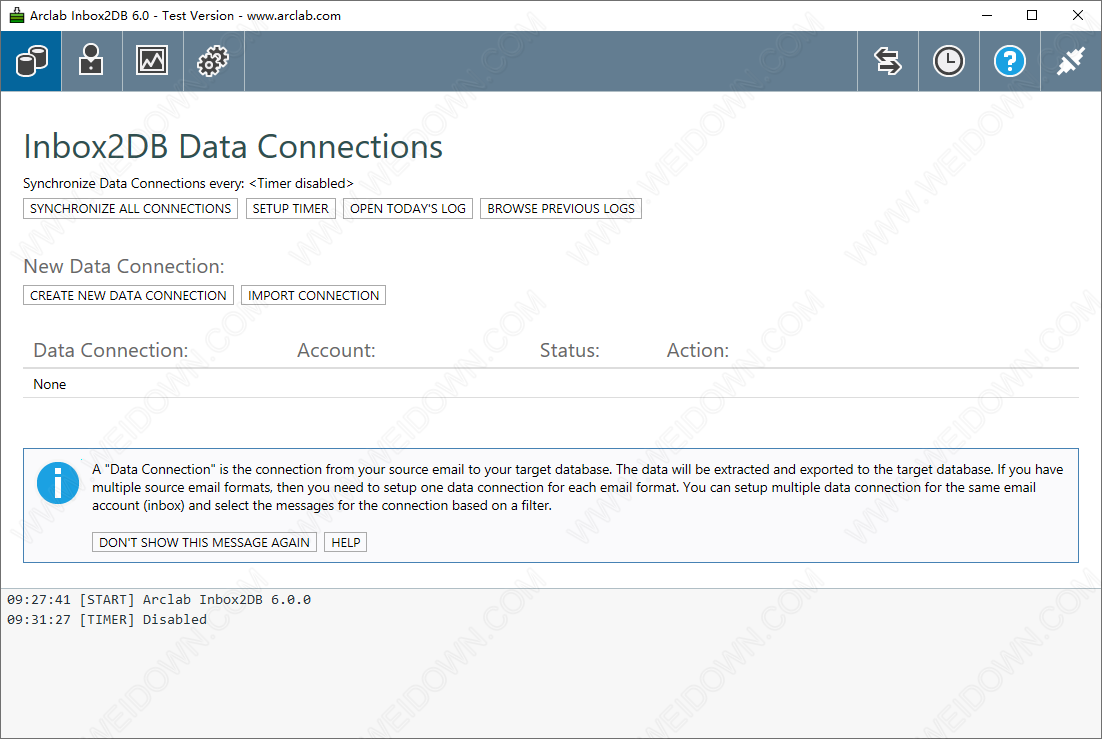Browse previous logs
This screenshot has width=1102, height=739.
[561, 209]
